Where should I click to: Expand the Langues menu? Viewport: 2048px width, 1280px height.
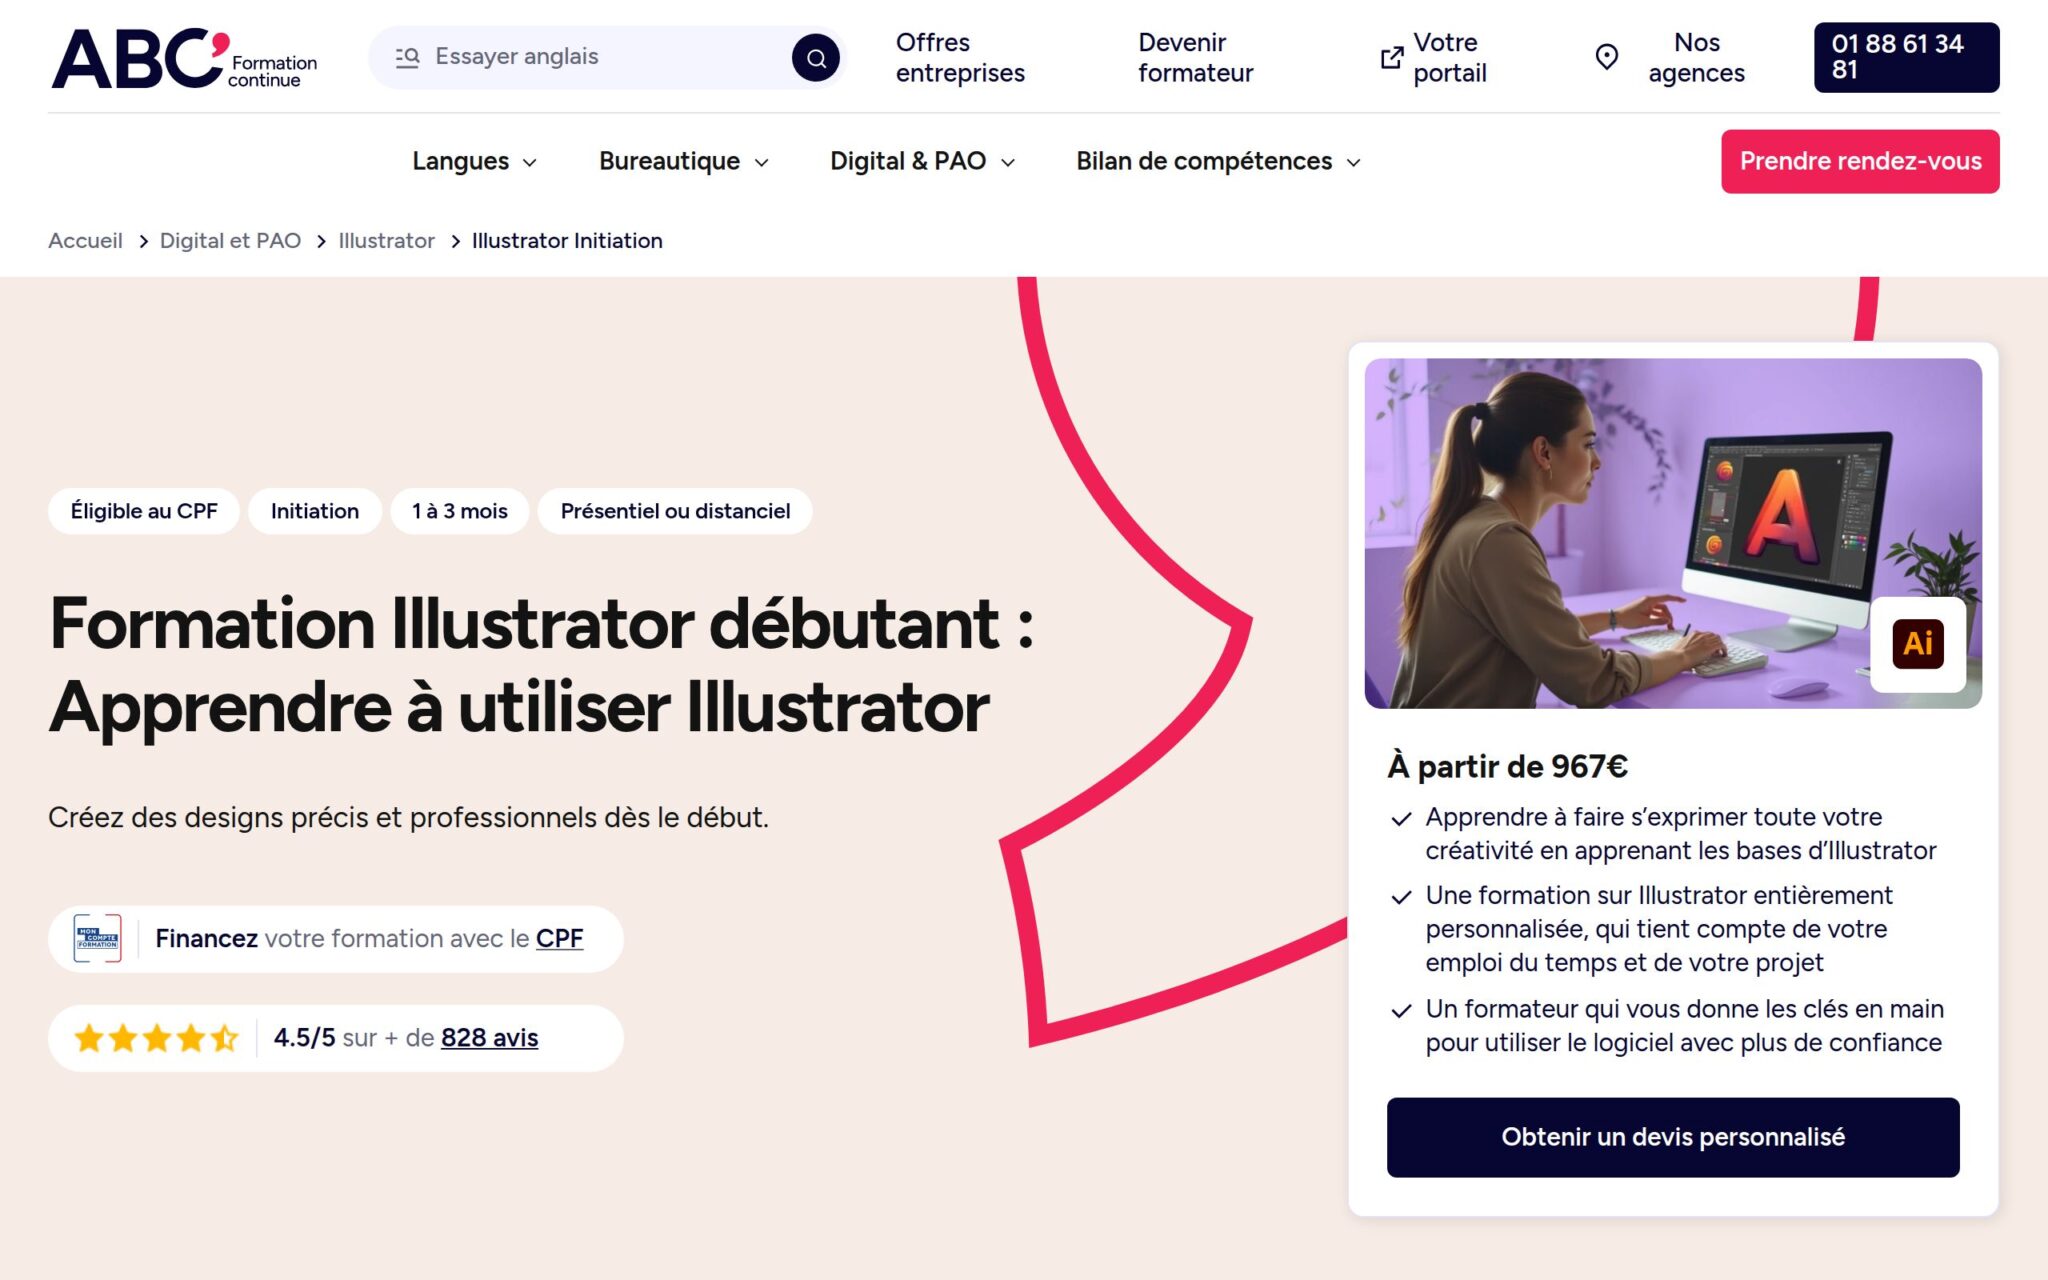(474, 161)
